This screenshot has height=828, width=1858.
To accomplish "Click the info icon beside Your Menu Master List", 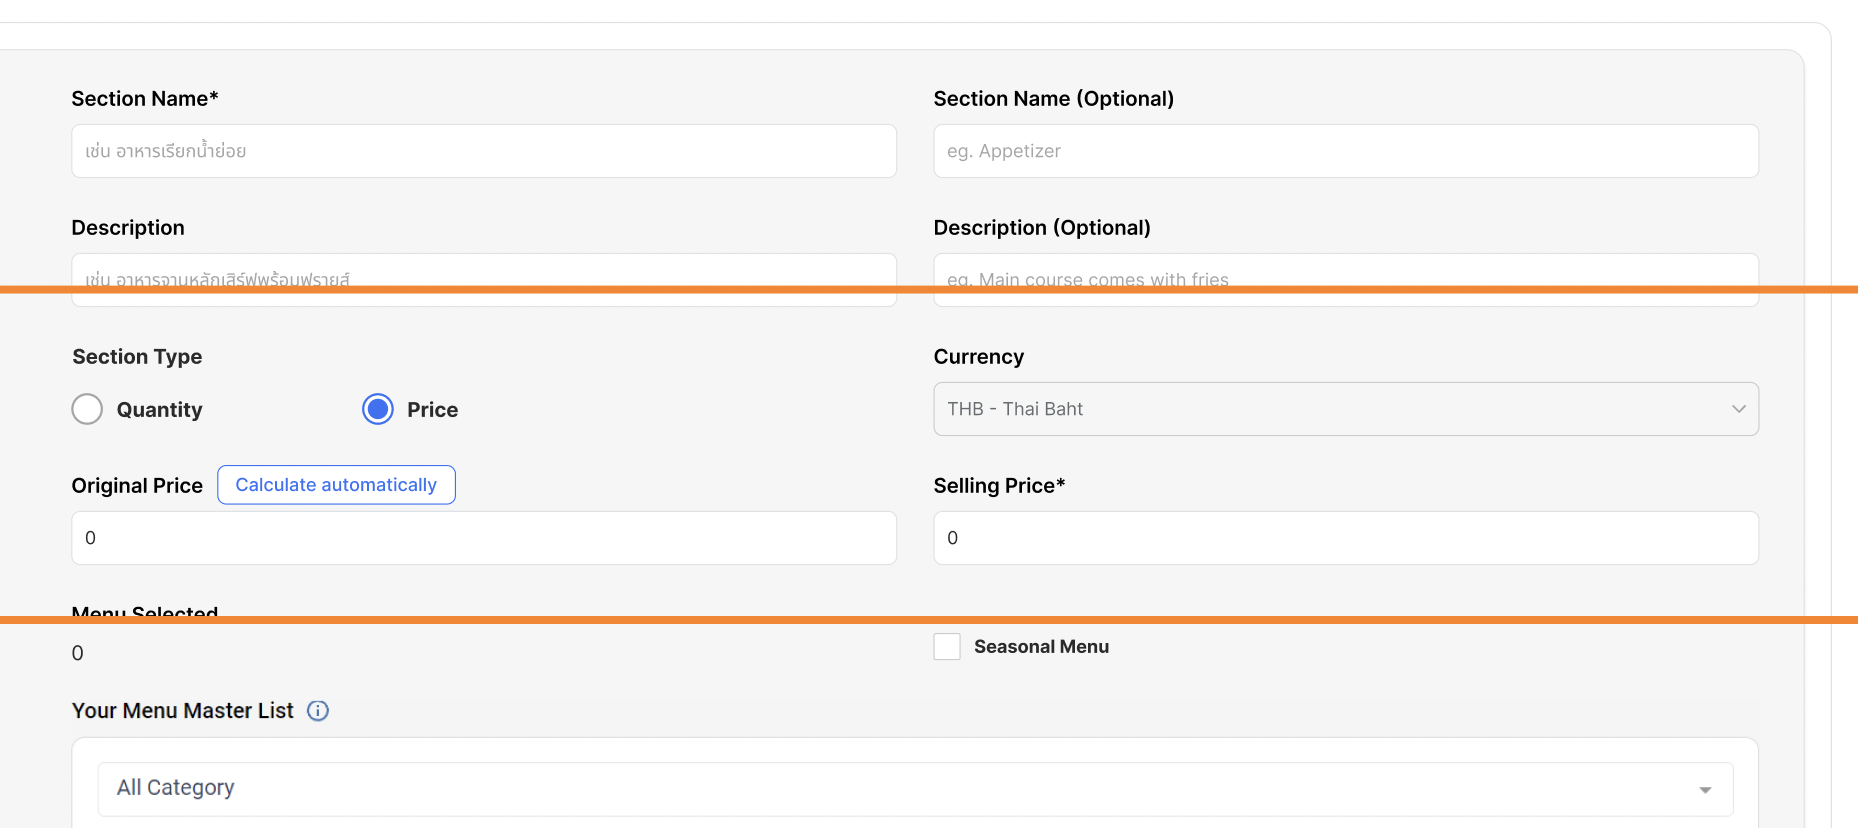I will pos(317,711).
